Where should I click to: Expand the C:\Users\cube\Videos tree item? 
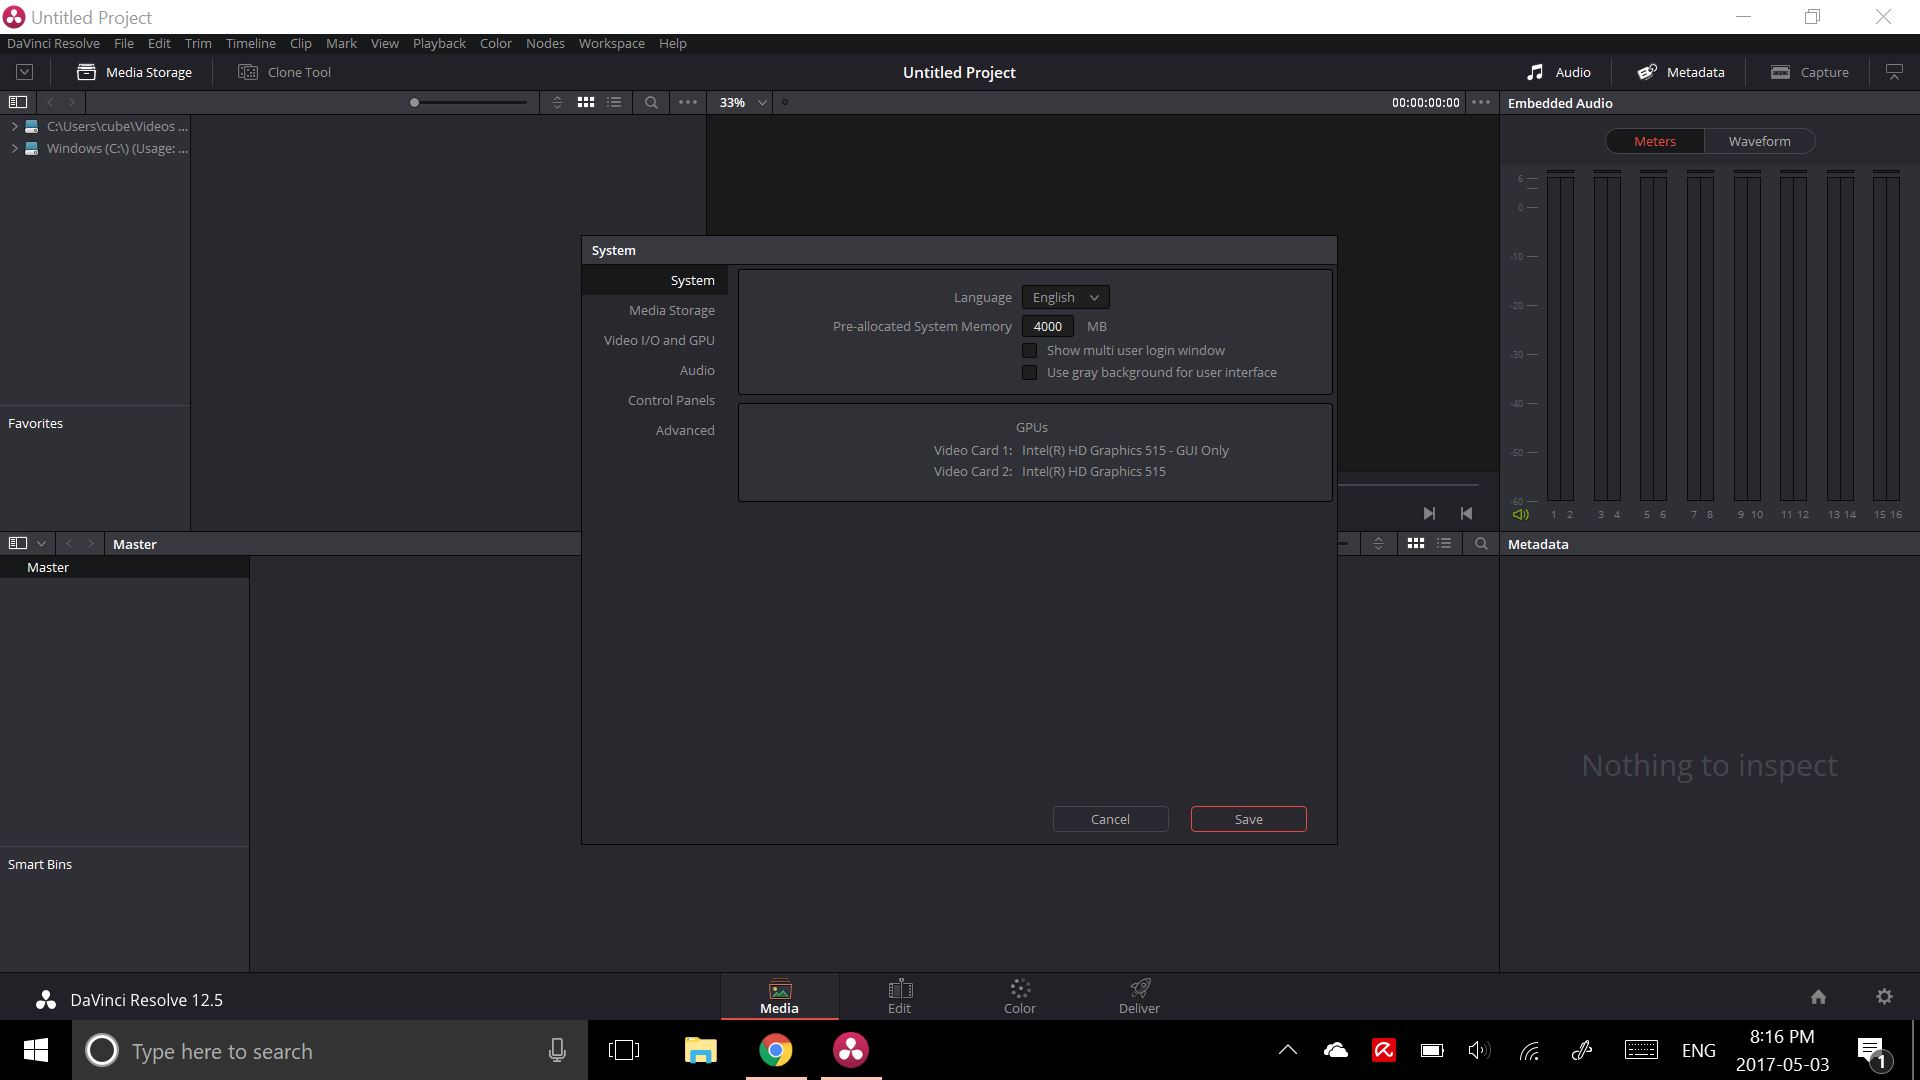tap(14, 126)
